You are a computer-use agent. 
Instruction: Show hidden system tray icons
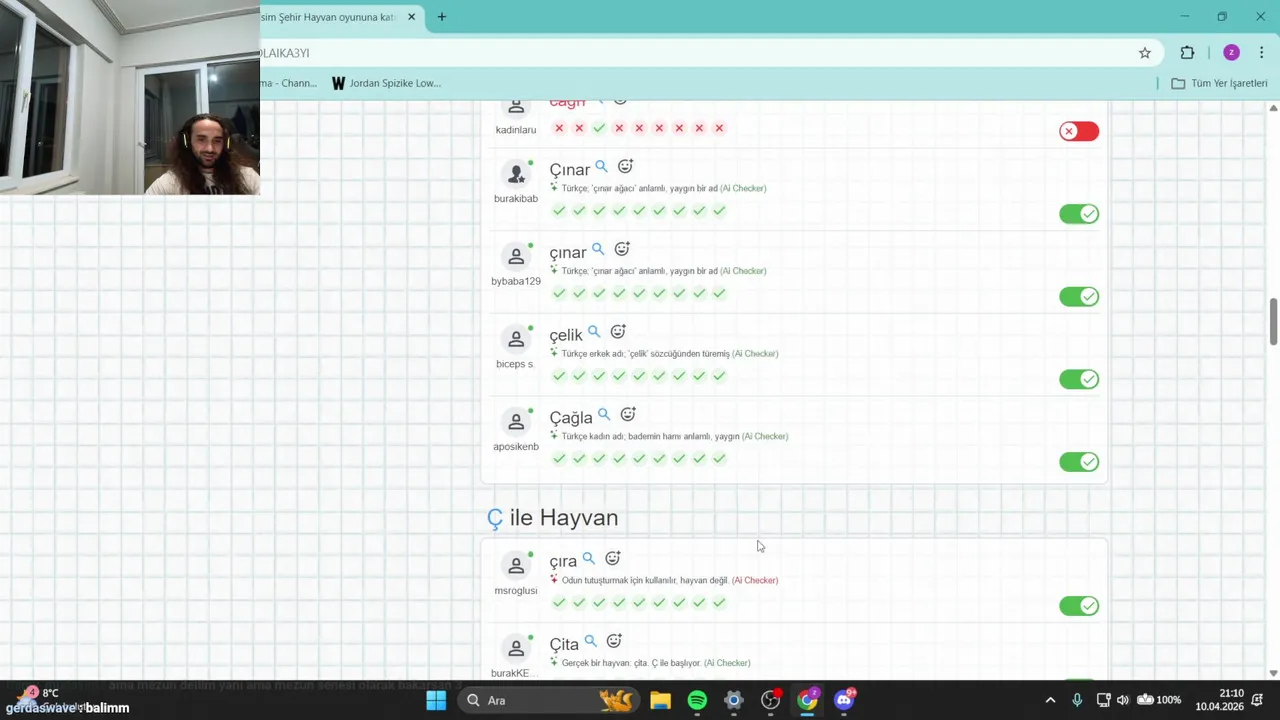pyautogui.click(x=1050, y=700)
